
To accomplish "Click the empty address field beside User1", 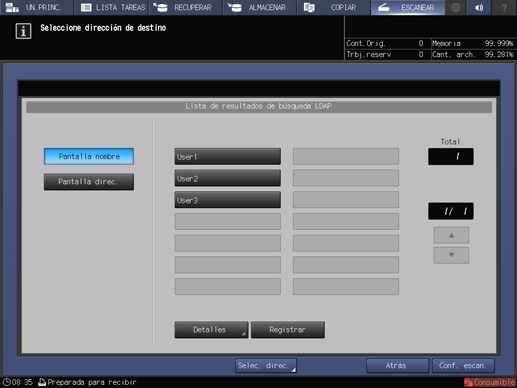I will [x=346, y=157].
